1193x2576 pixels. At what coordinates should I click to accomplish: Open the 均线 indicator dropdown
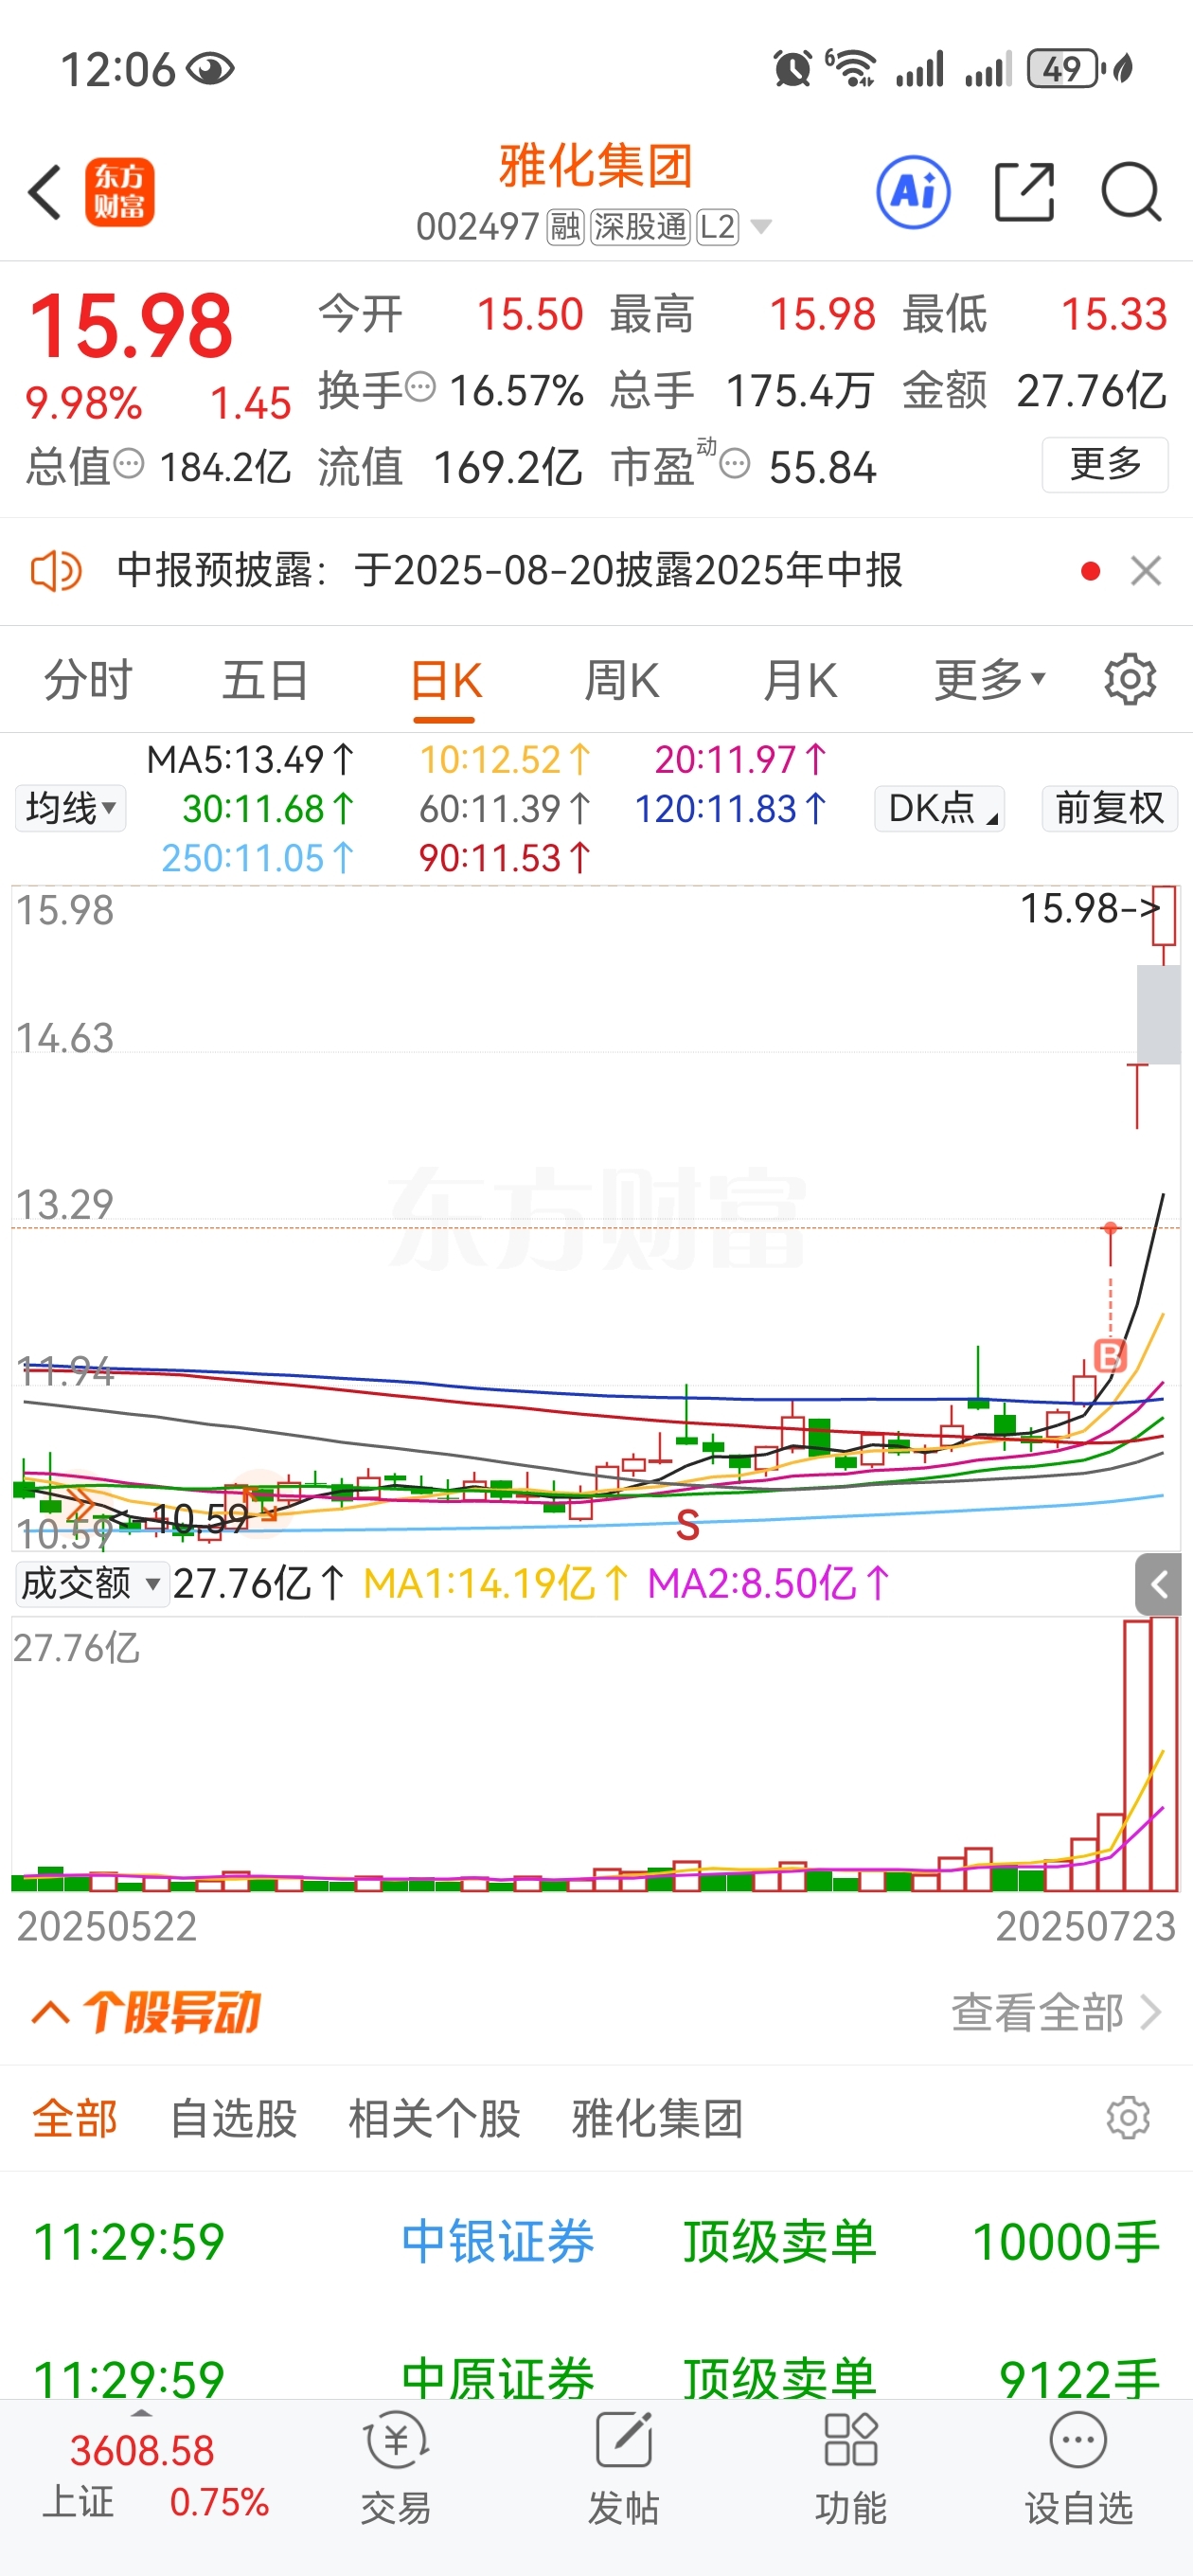(x=70, y=808)
